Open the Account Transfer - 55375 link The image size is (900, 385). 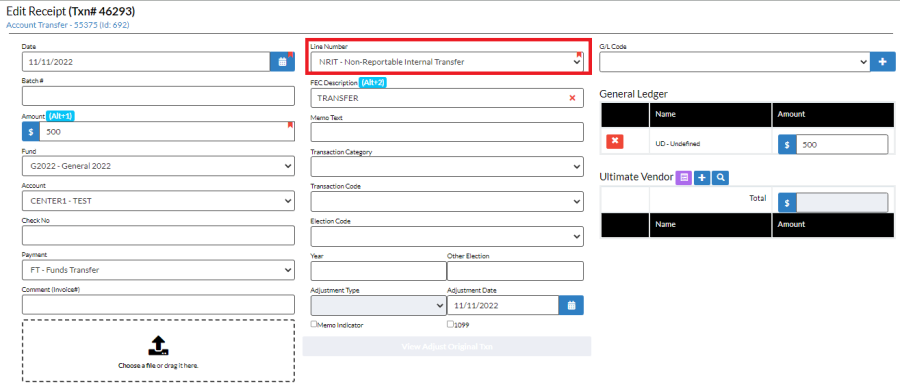[x=68, y=25]
